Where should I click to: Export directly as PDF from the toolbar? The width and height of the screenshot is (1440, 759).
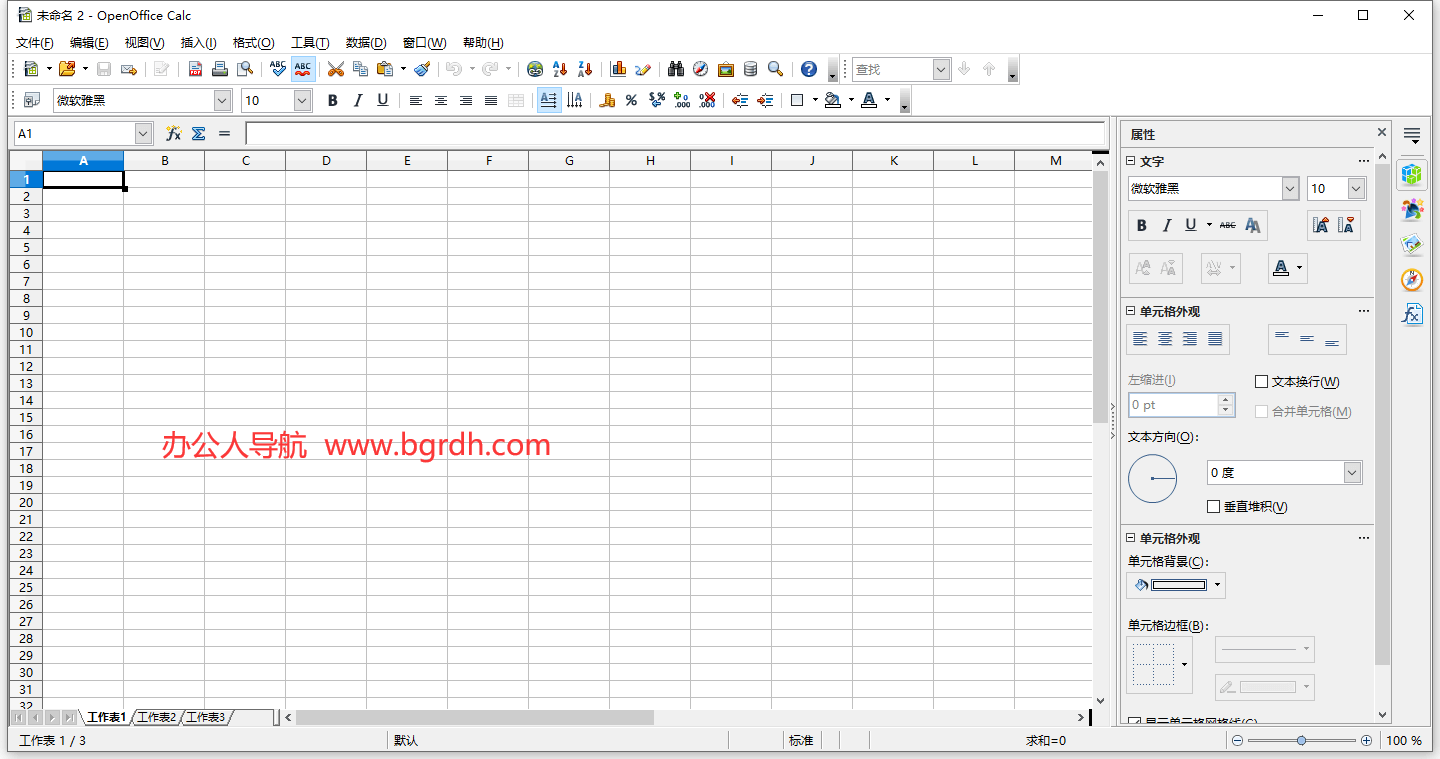coord(195,69)
